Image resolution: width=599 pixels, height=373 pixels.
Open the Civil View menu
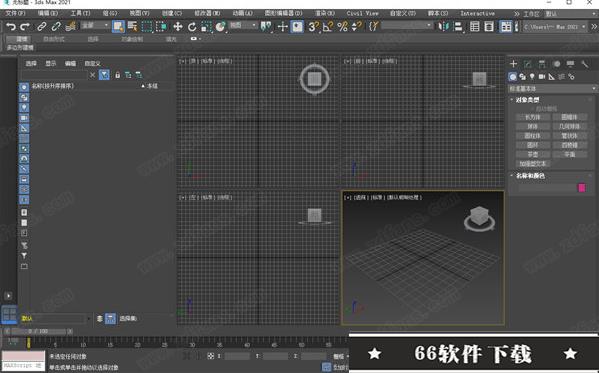coord(362,13)
